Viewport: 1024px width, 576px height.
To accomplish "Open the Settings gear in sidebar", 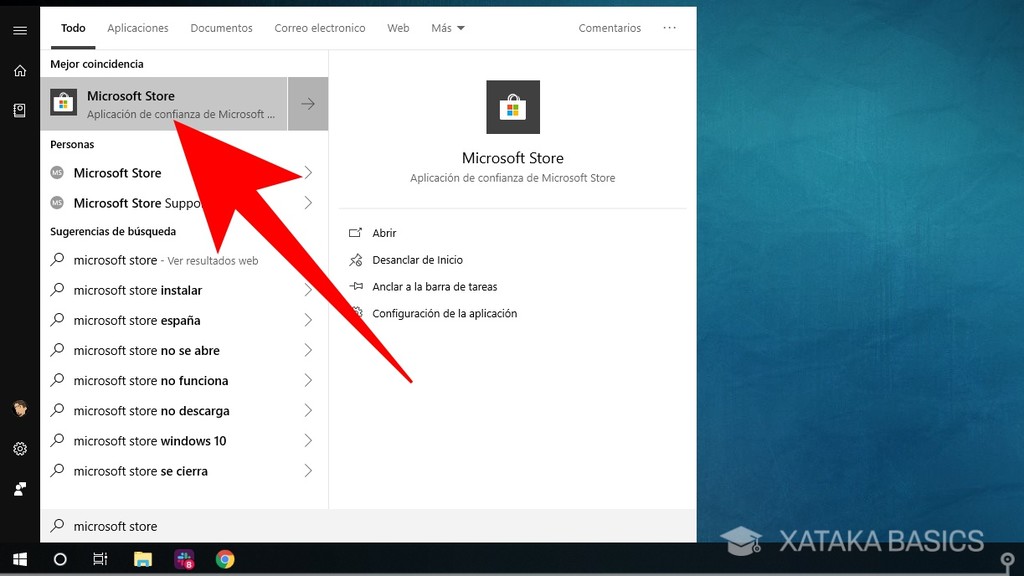I will [x=20, y=449].
